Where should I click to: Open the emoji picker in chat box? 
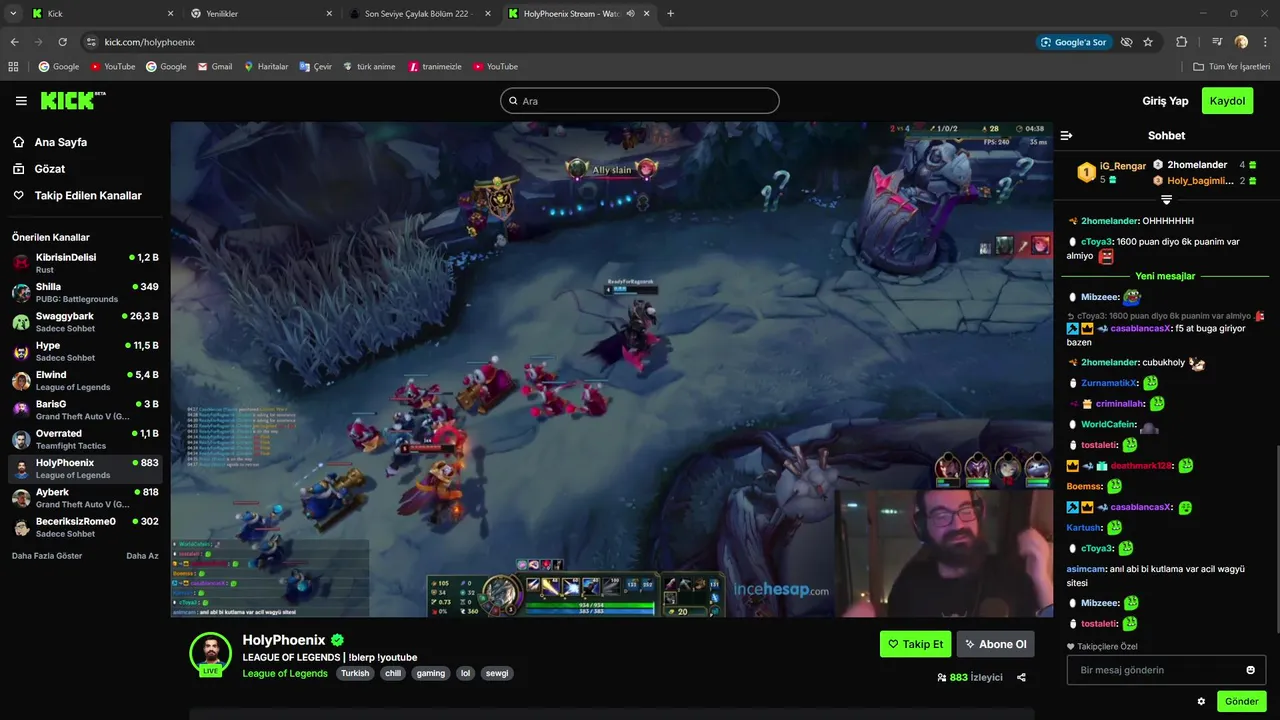tap(1250, 670)
